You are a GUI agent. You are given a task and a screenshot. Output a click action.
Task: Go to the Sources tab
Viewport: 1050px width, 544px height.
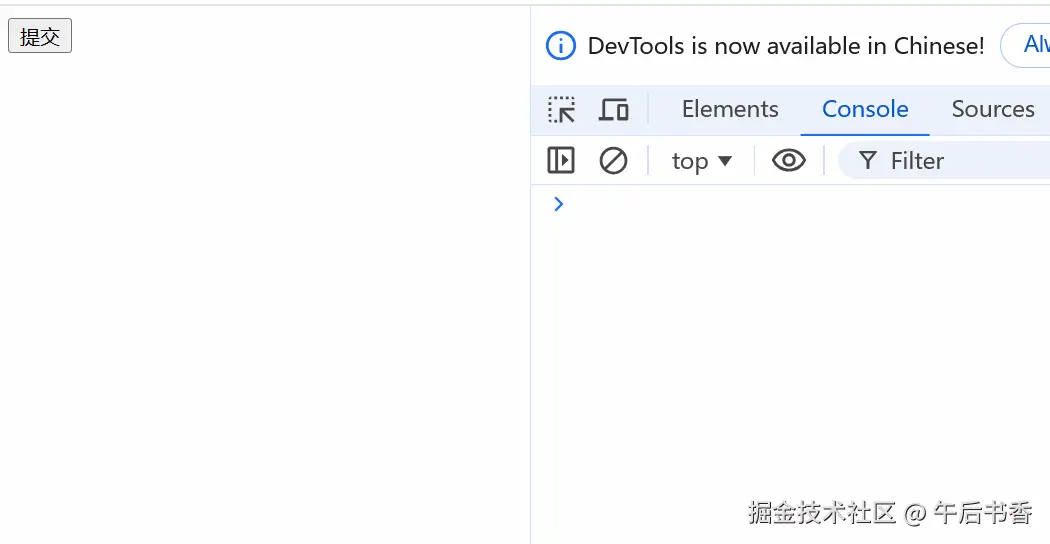tap(993, 110)
